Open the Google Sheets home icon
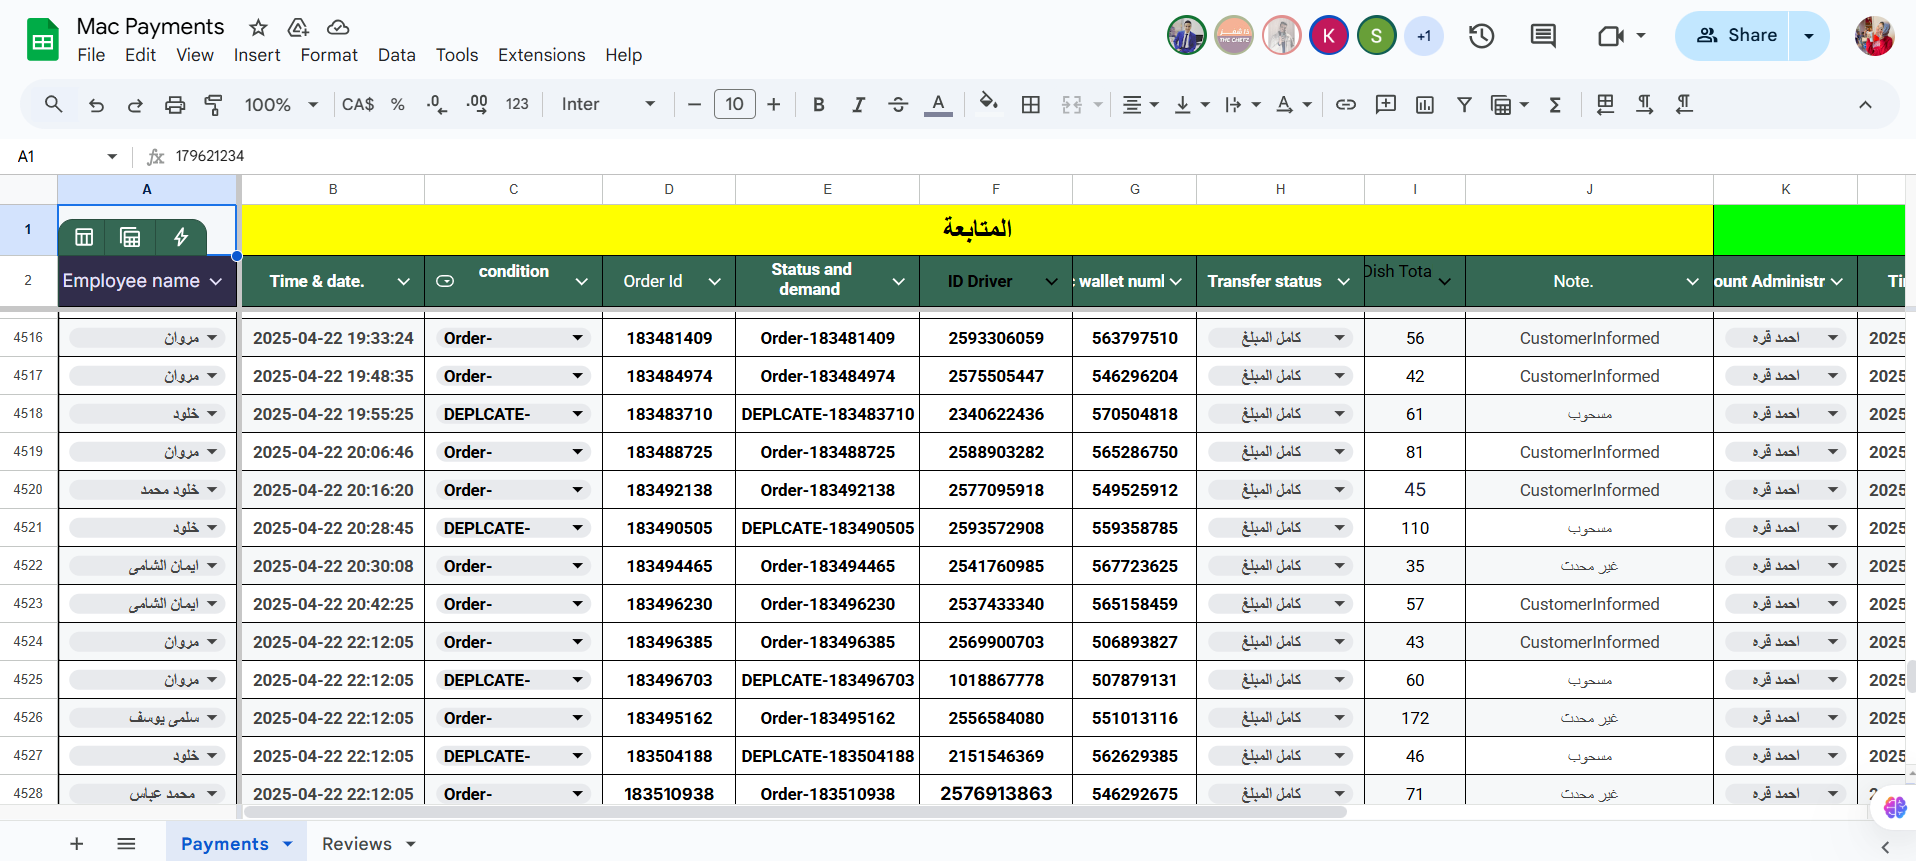 click(x=43, y=40)
